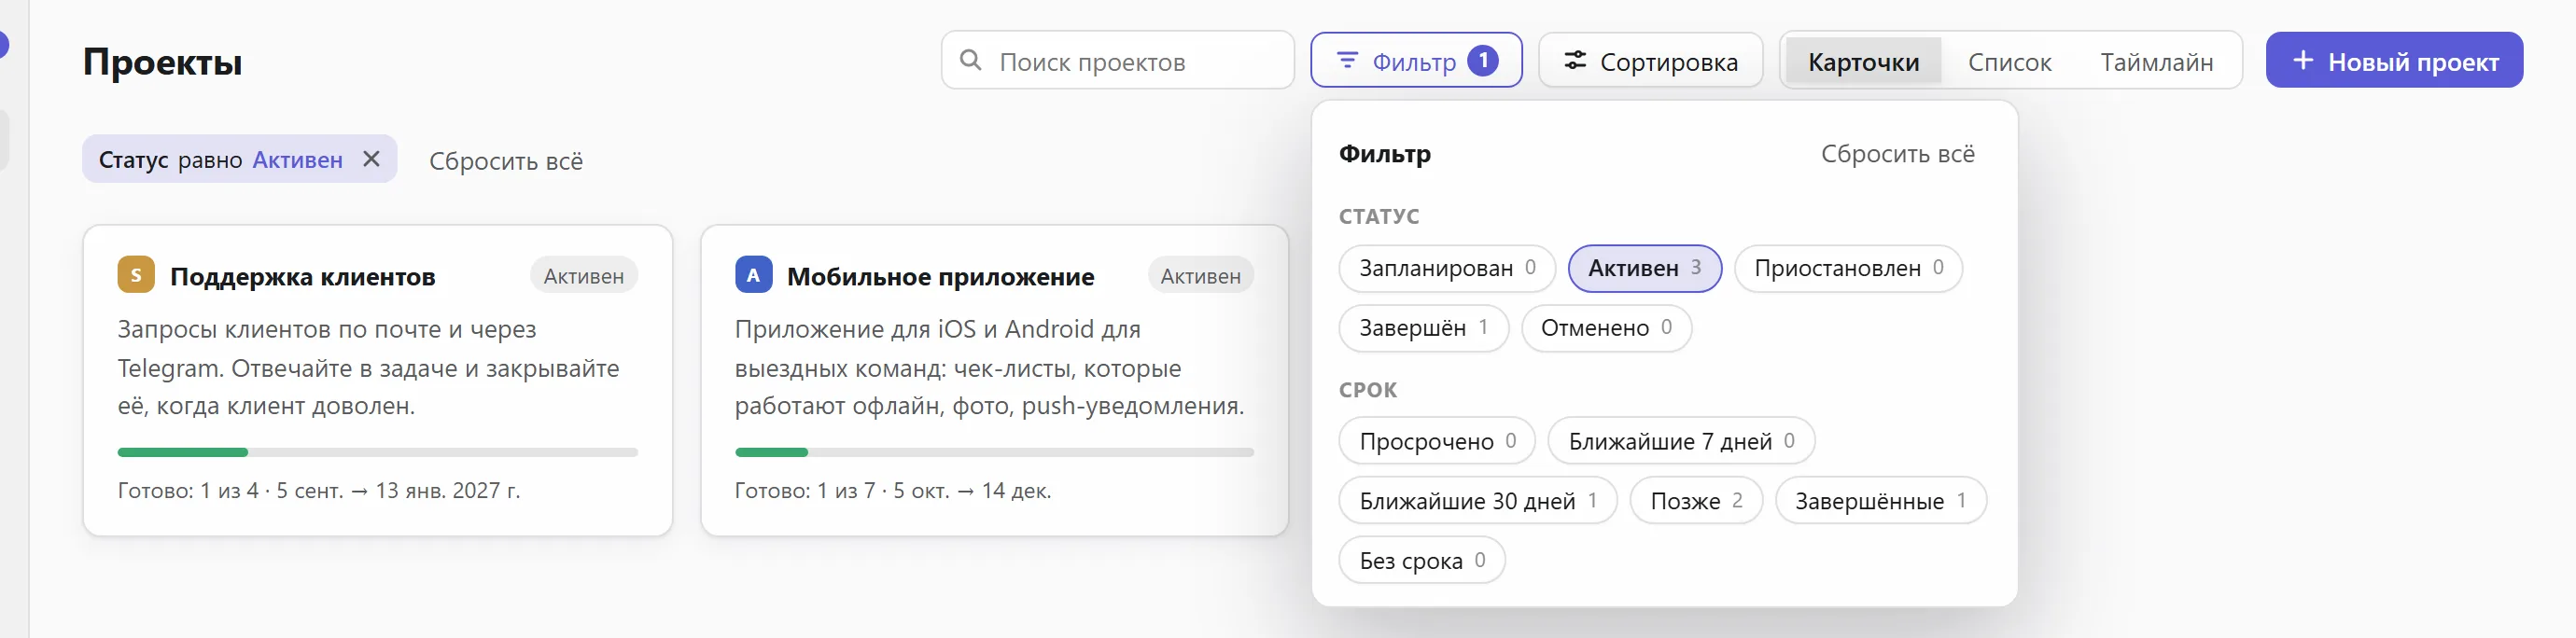
Task: Toggle the Позже deadline filter
Action: pos(1696,501)
